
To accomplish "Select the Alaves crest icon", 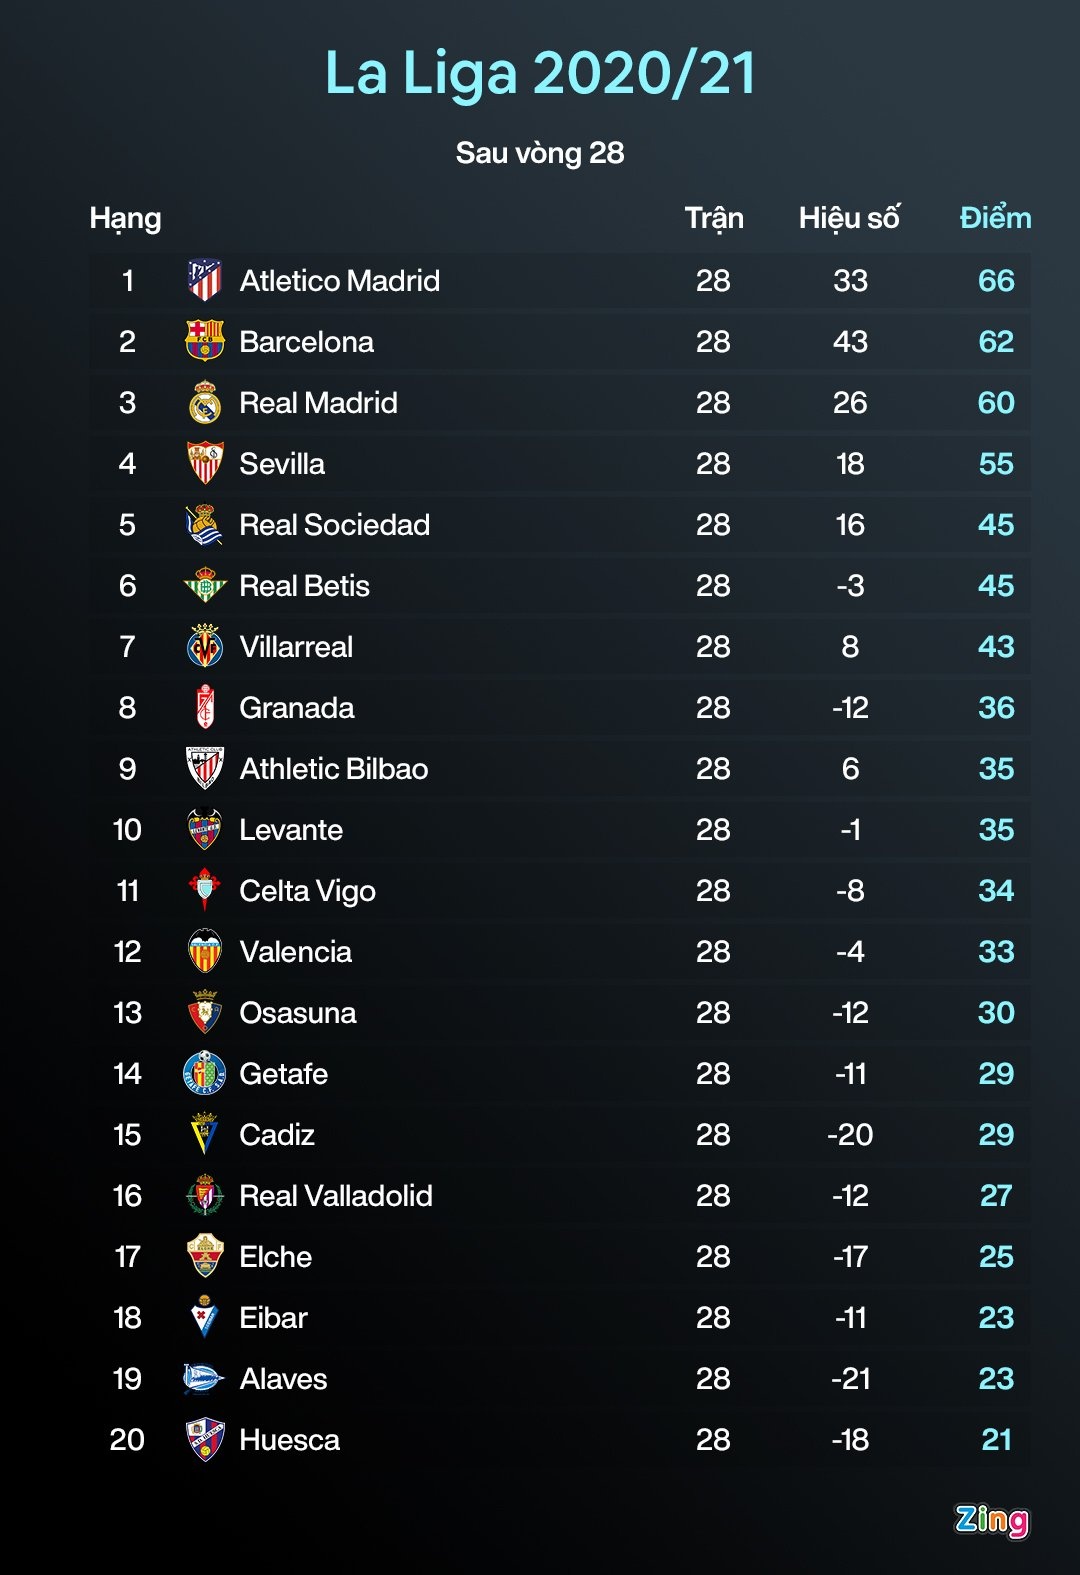I will 204,1379.
